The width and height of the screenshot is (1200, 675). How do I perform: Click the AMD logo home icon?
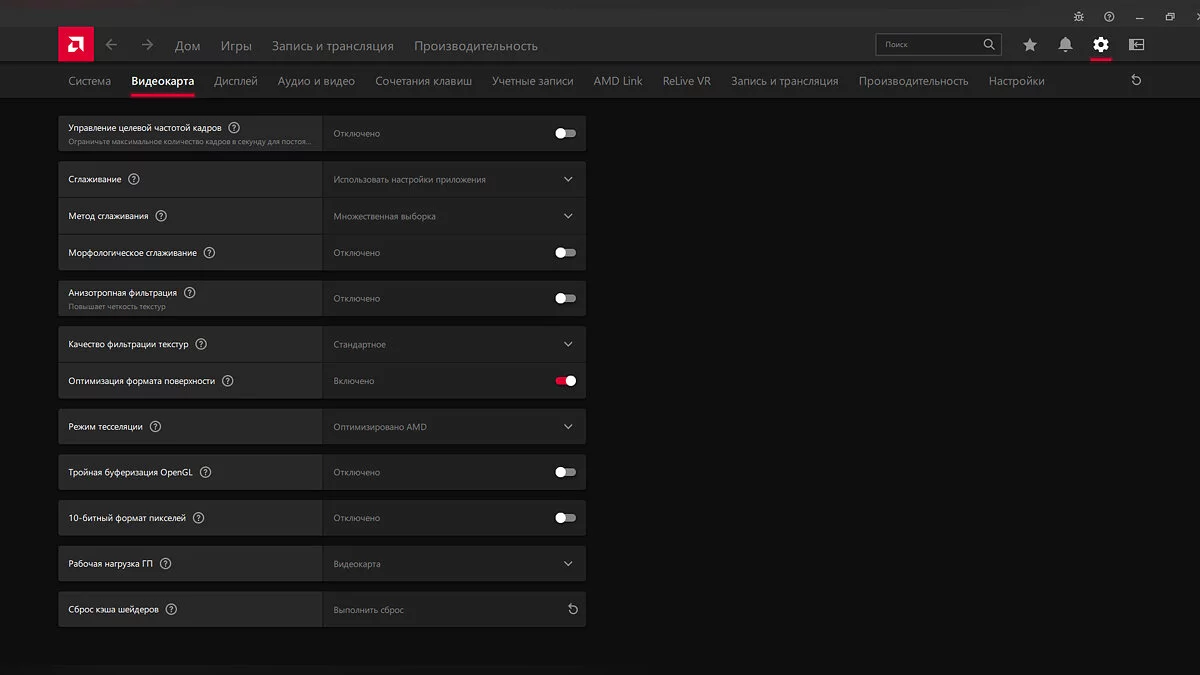76,45
